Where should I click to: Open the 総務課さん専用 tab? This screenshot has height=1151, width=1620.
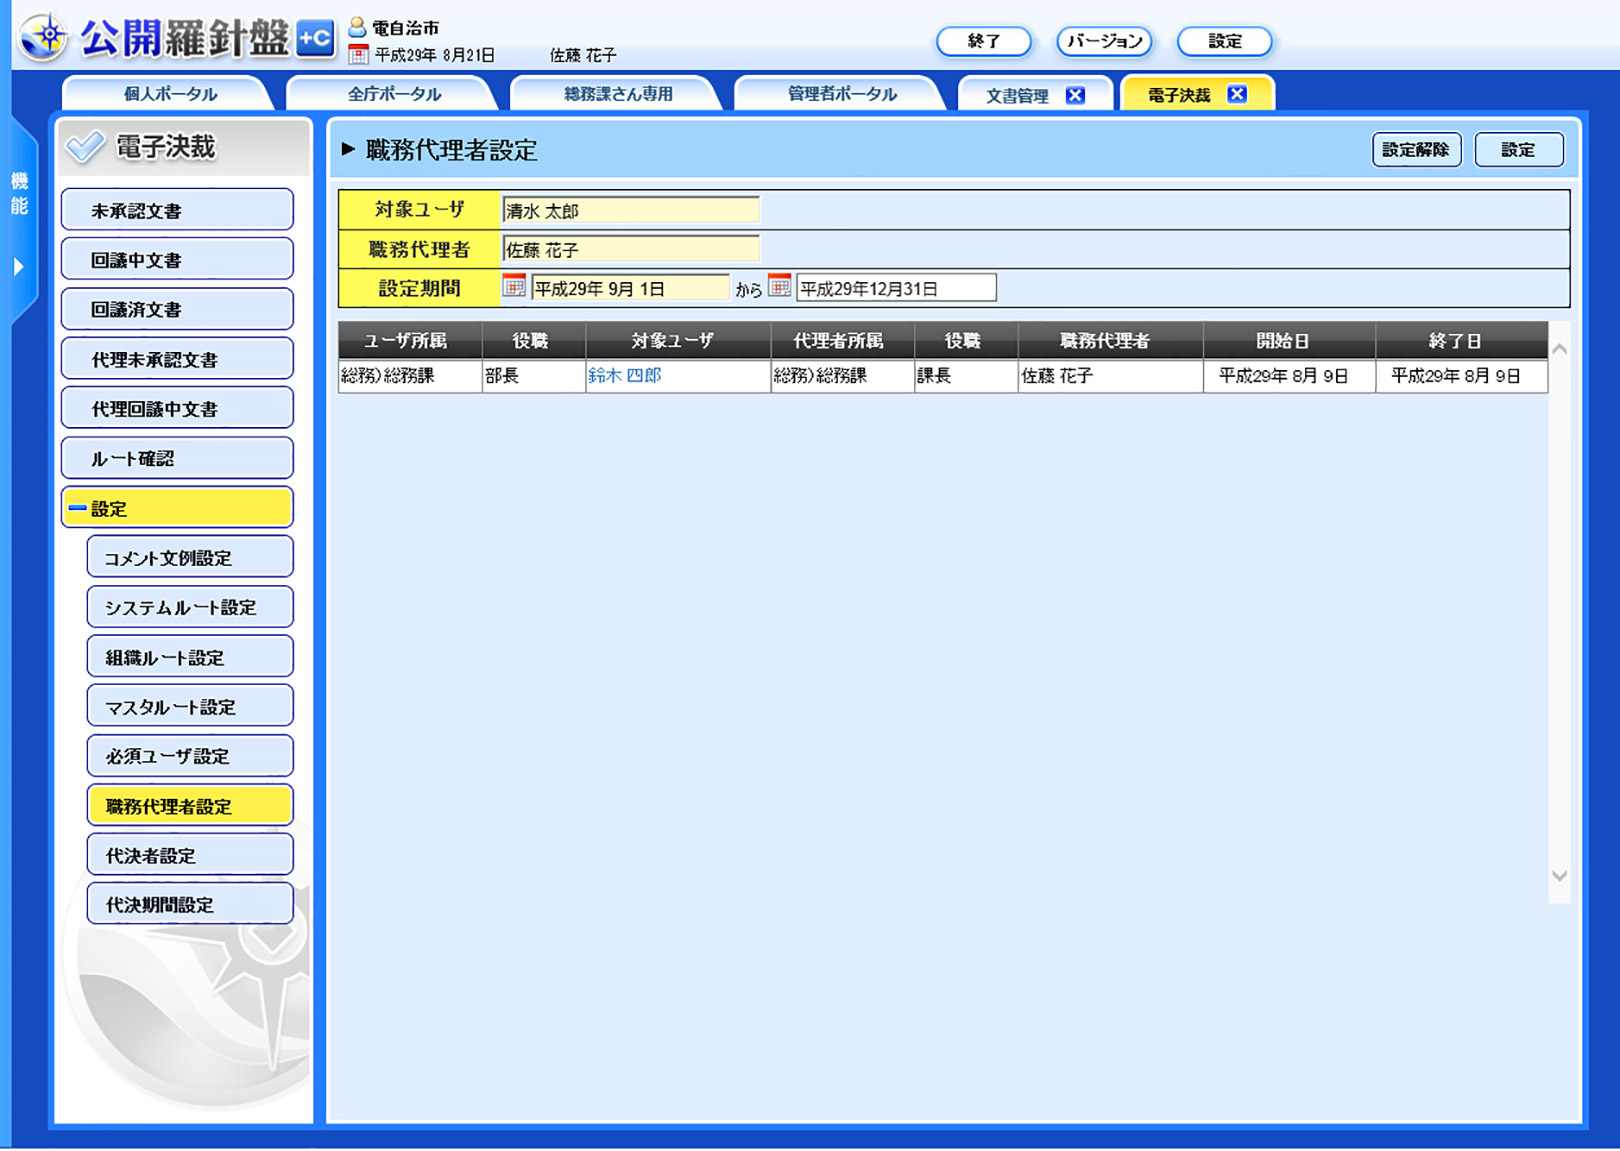coord(617,94)
